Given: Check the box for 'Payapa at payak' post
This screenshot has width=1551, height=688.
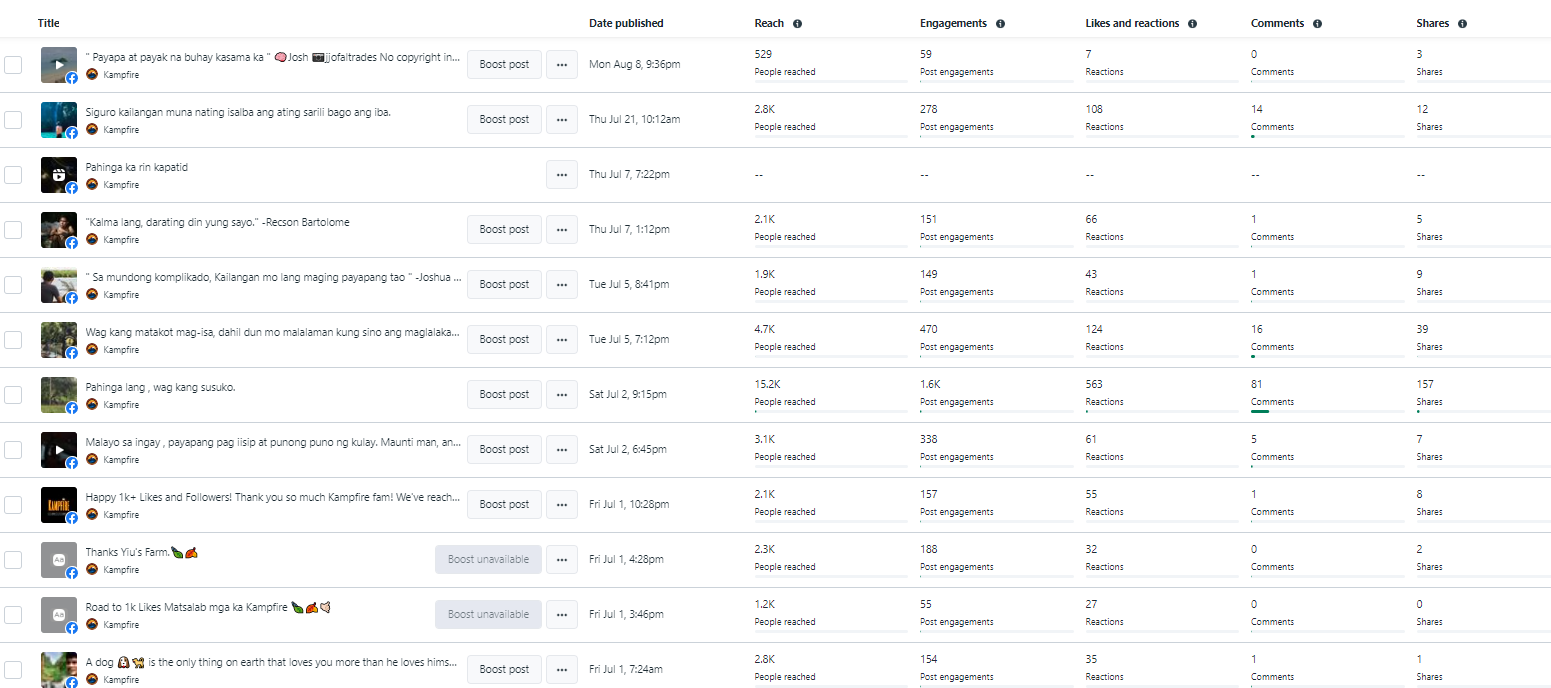Looking at the screenshot, I should pyautogui.click(x=13, y=64).
